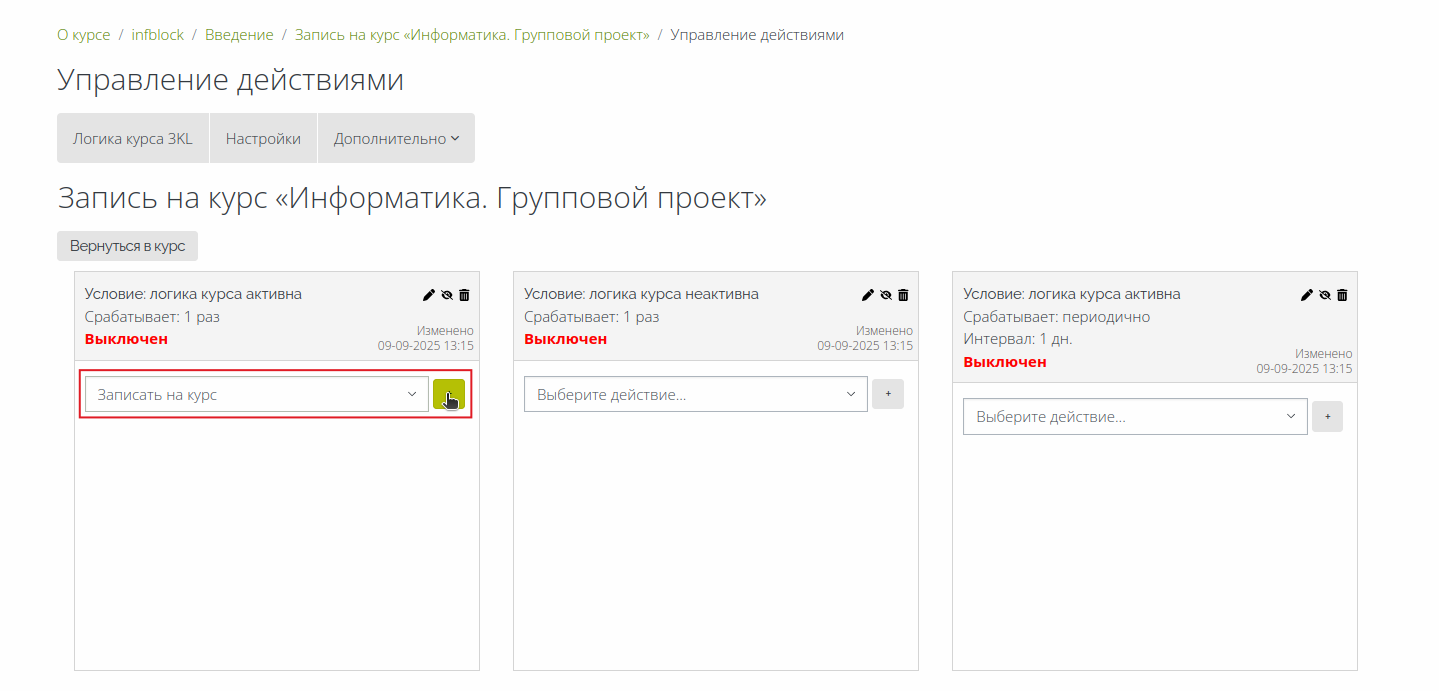Add action with plus button in middle card
Viewport: 1439px width, 691px height.
tap(887, 394)
